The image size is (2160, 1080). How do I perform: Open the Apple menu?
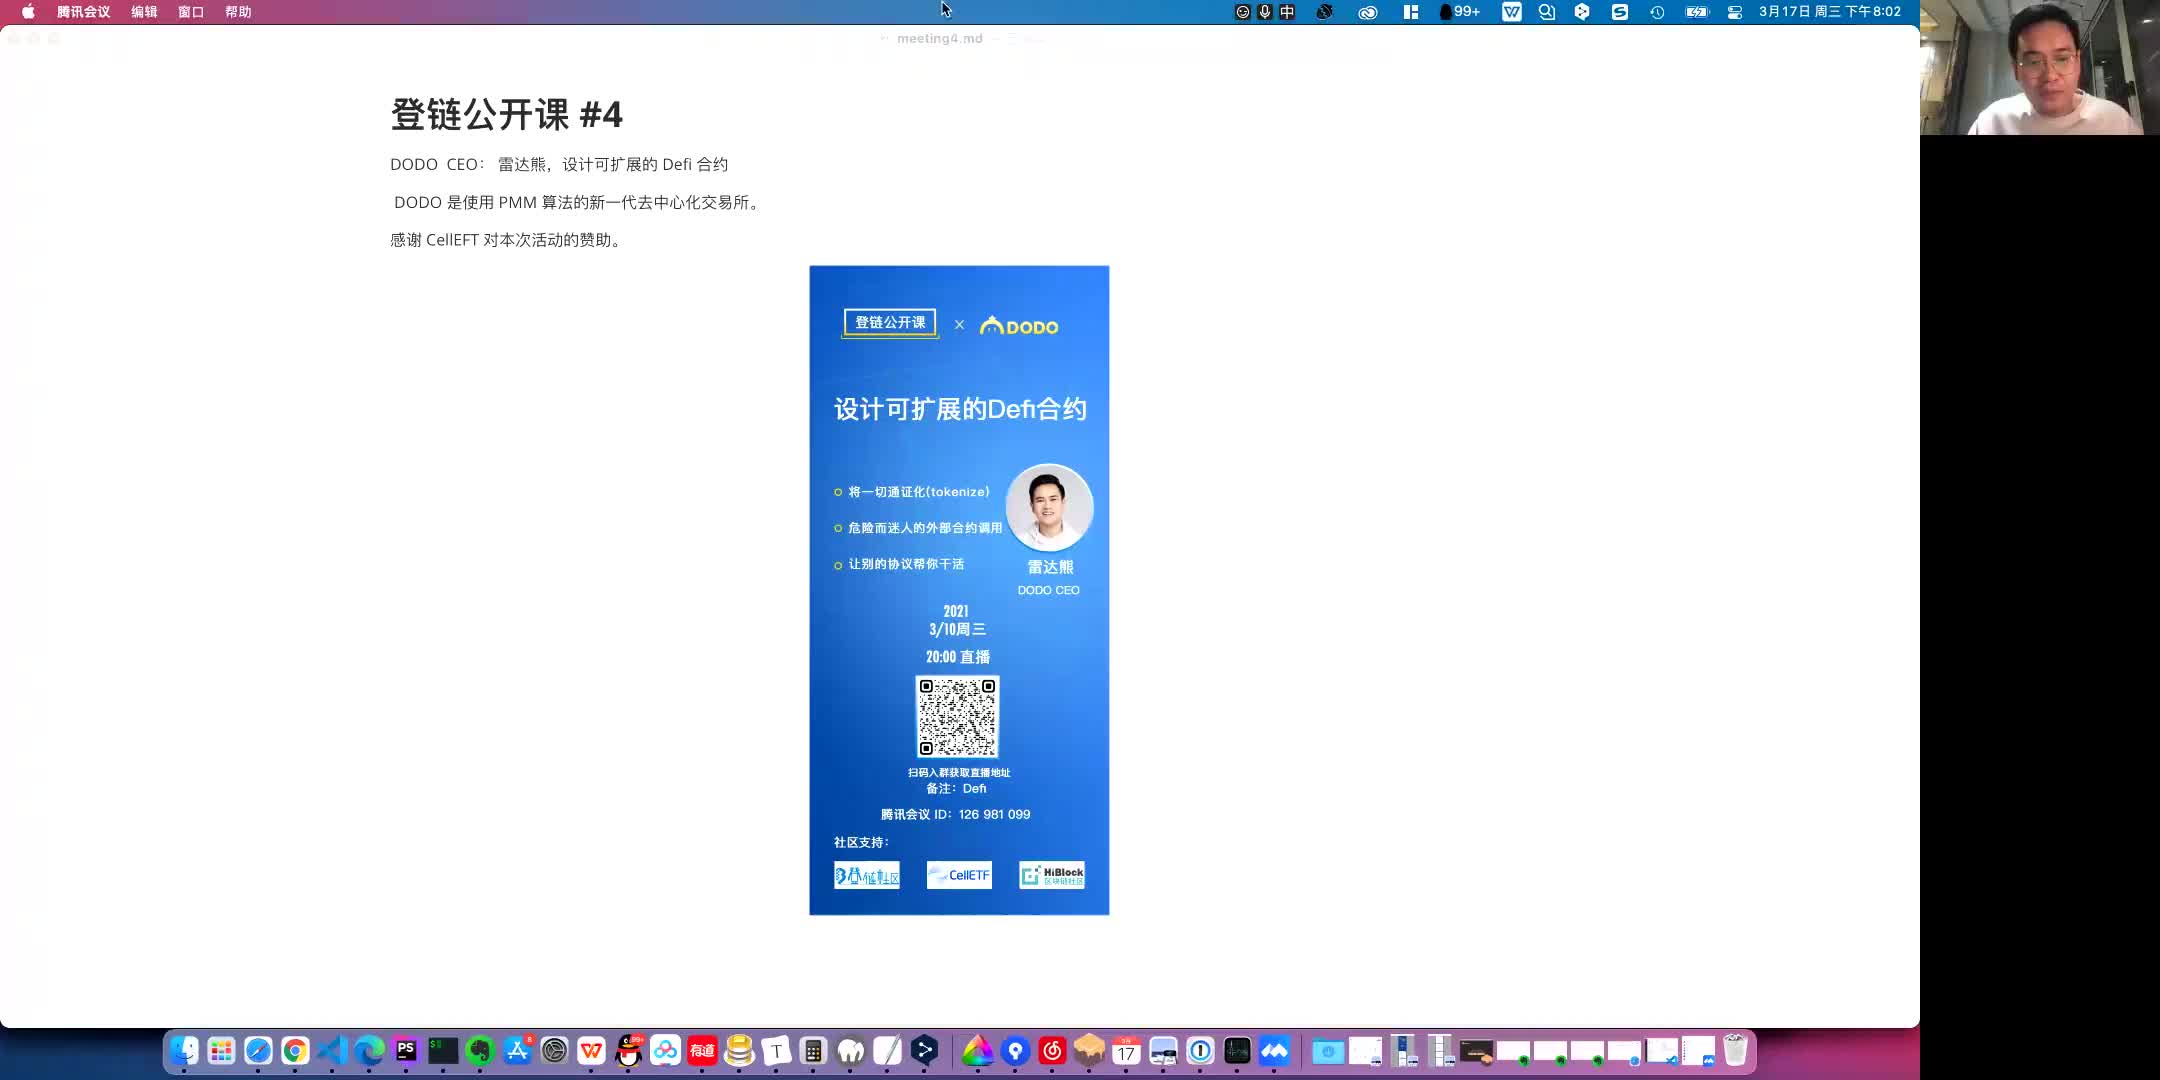(28, 12)
